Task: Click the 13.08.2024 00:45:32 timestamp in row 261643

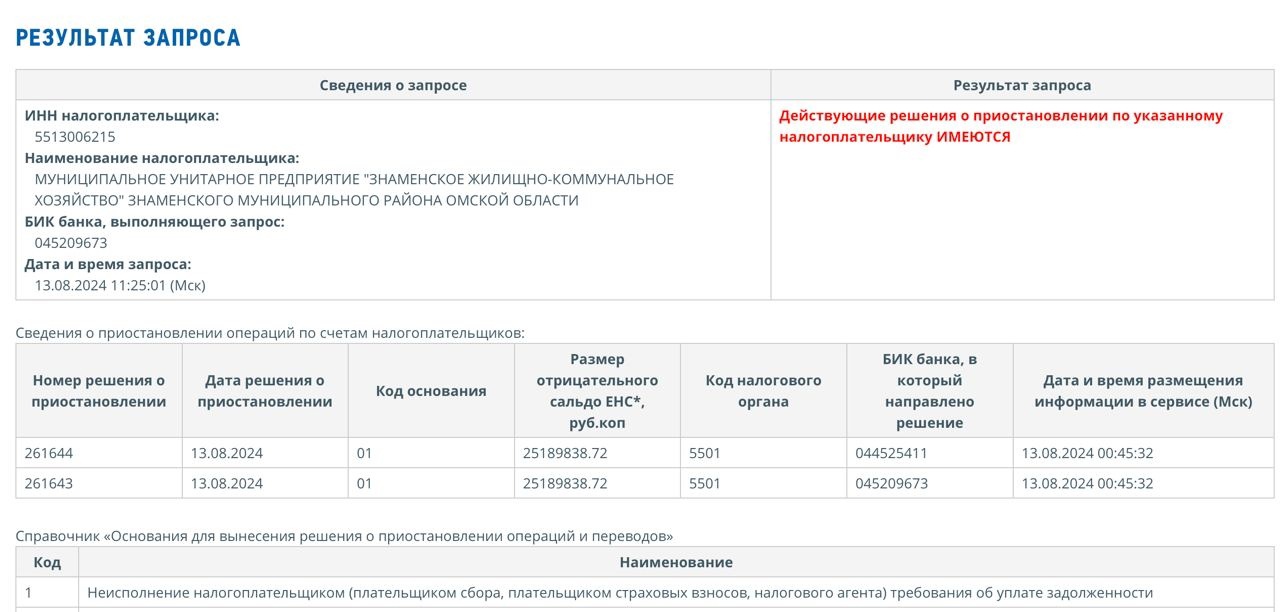Action: (x=1087, y=483)
